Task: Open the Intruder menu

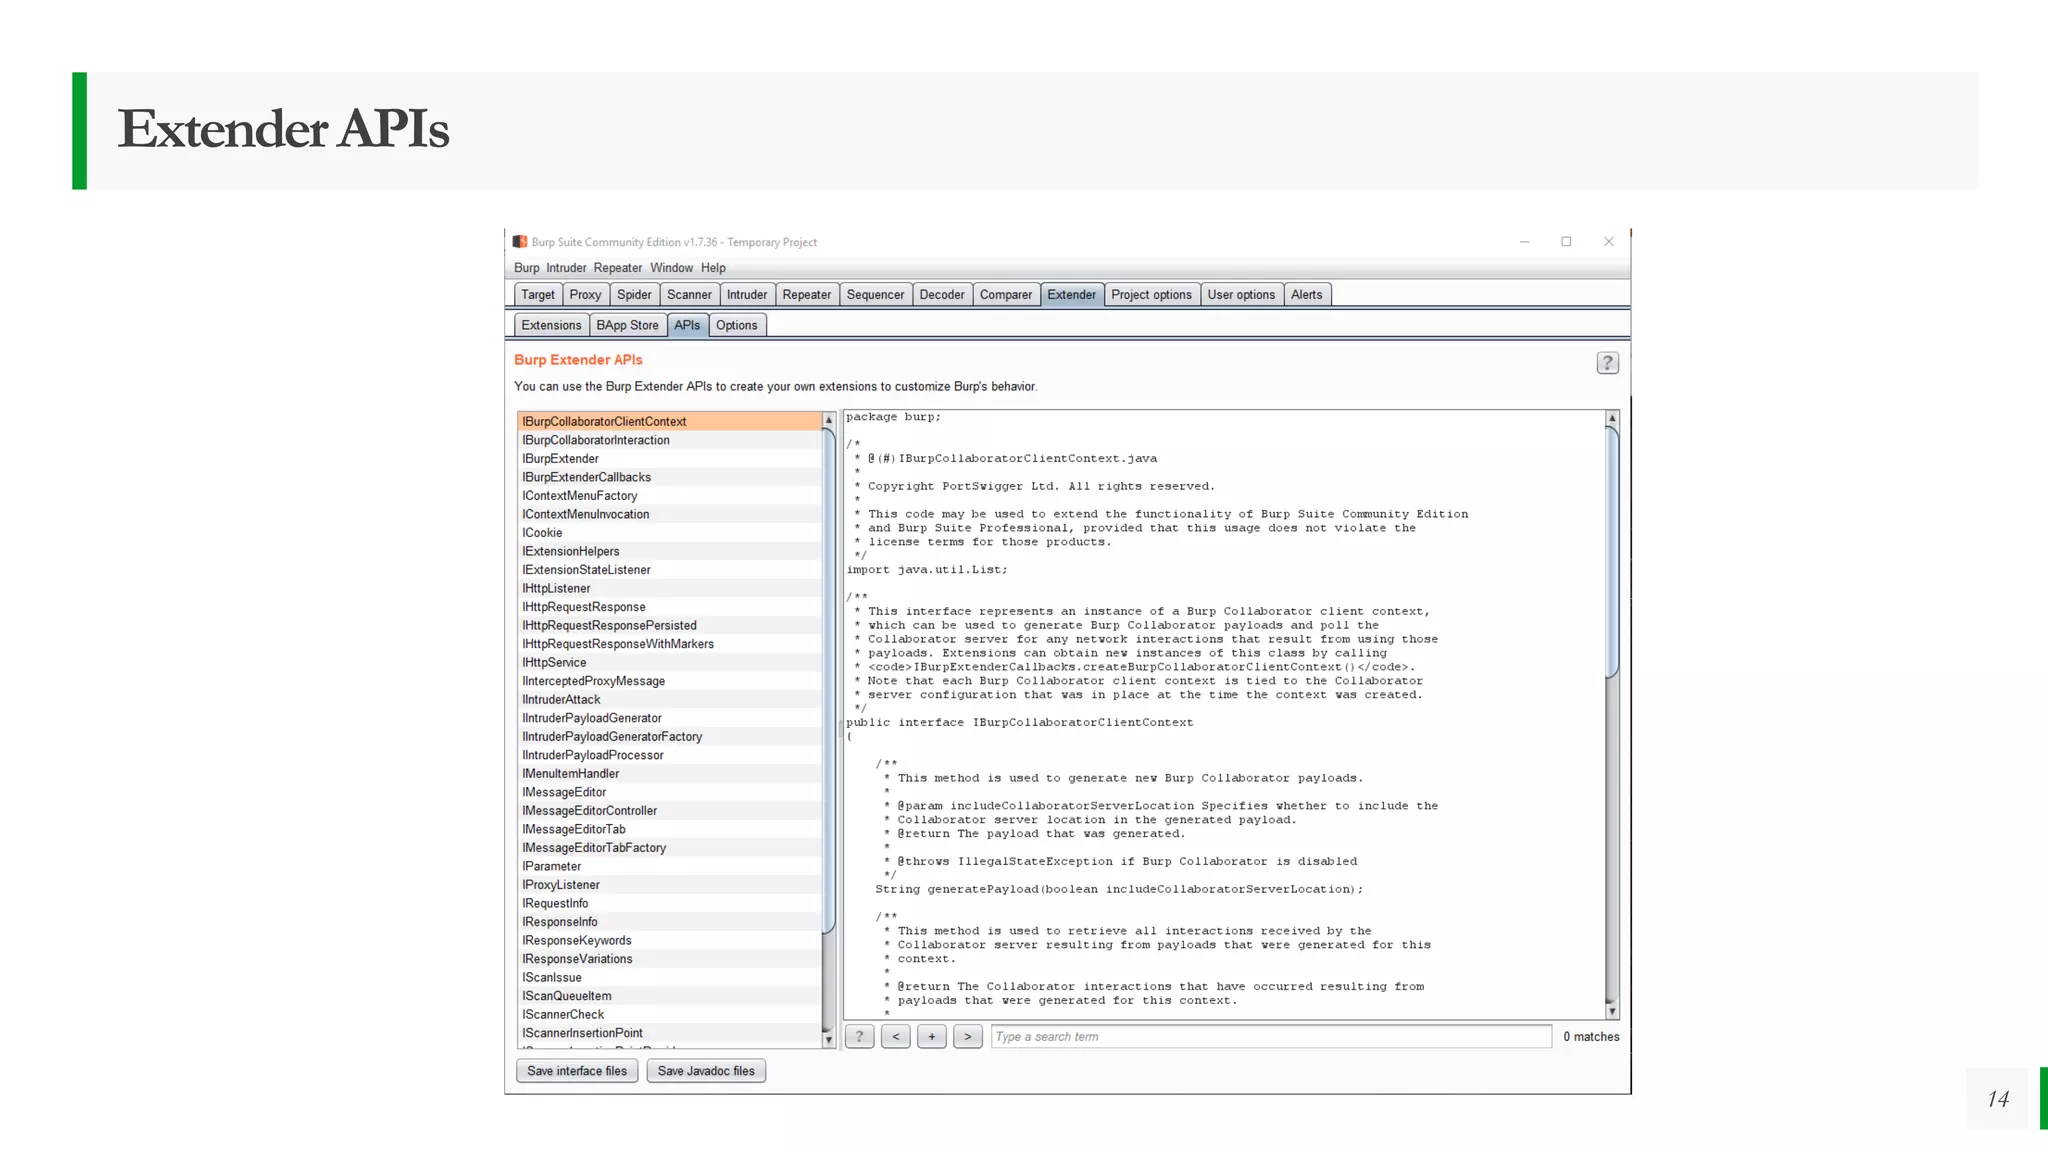Action: click(x=566, y=268)
